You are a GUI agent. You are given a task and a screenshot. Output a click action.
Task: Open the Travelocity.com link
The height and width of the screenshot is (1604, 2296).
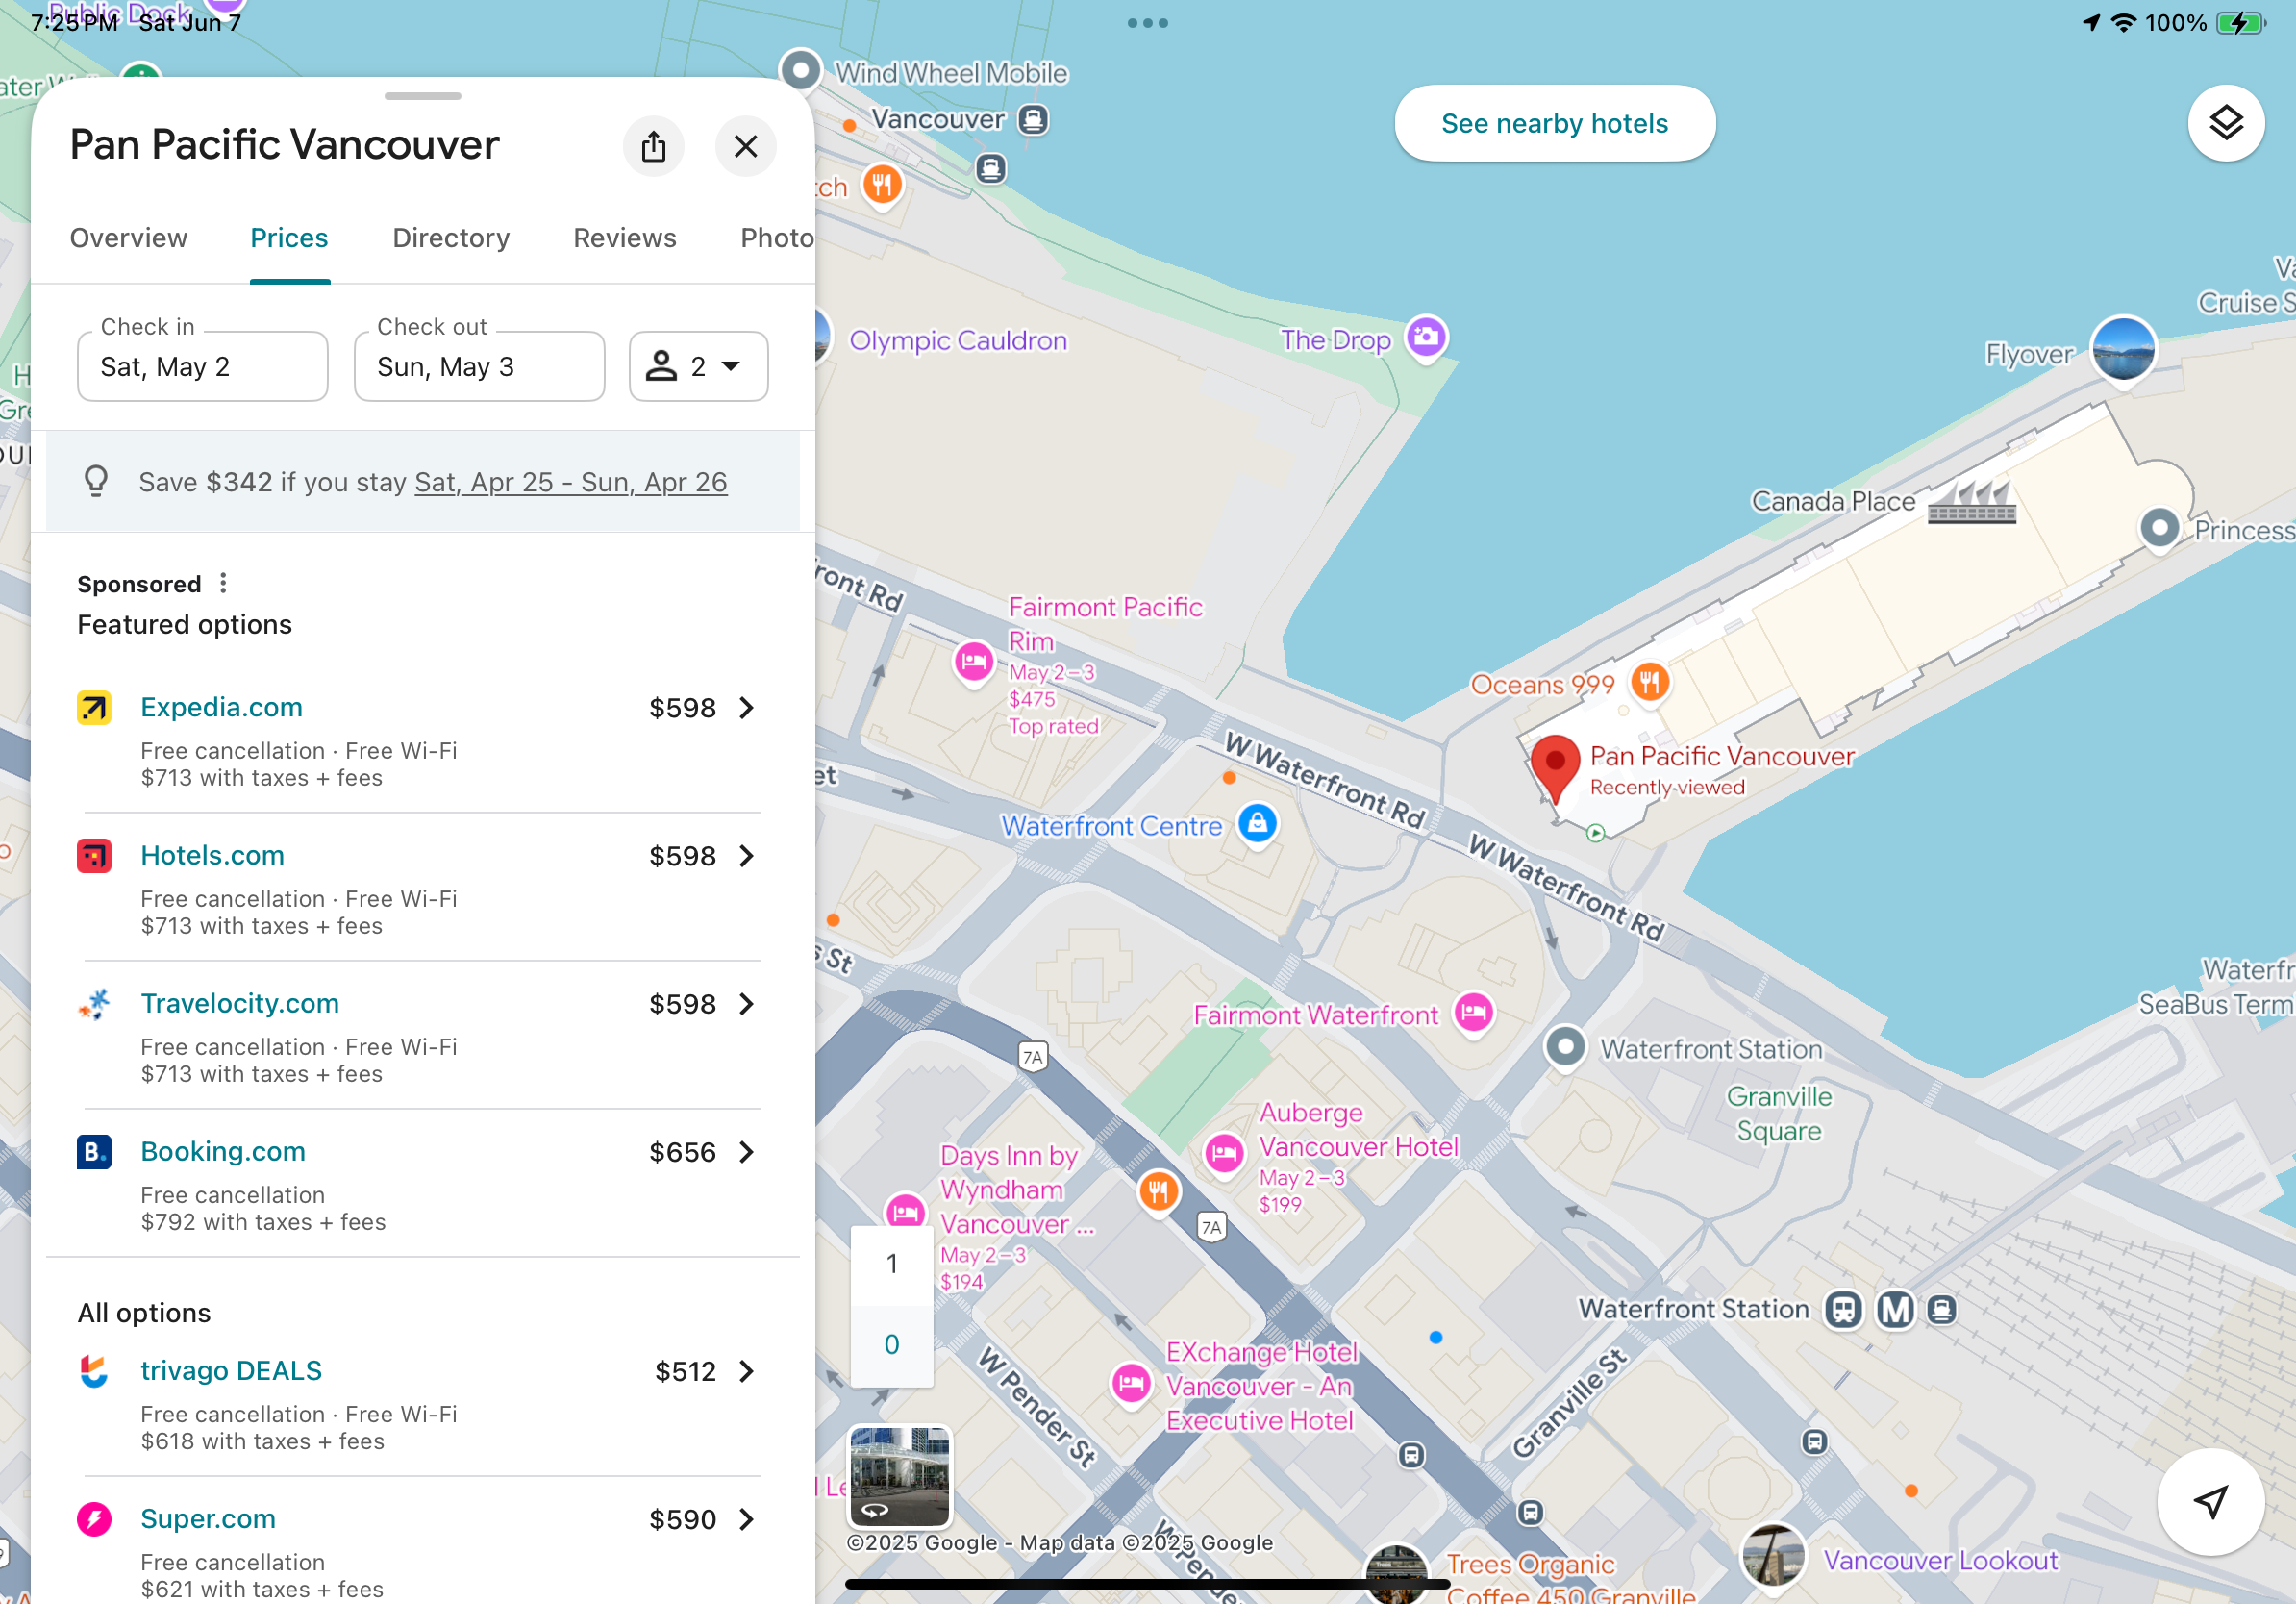[x=240, y=1003]
